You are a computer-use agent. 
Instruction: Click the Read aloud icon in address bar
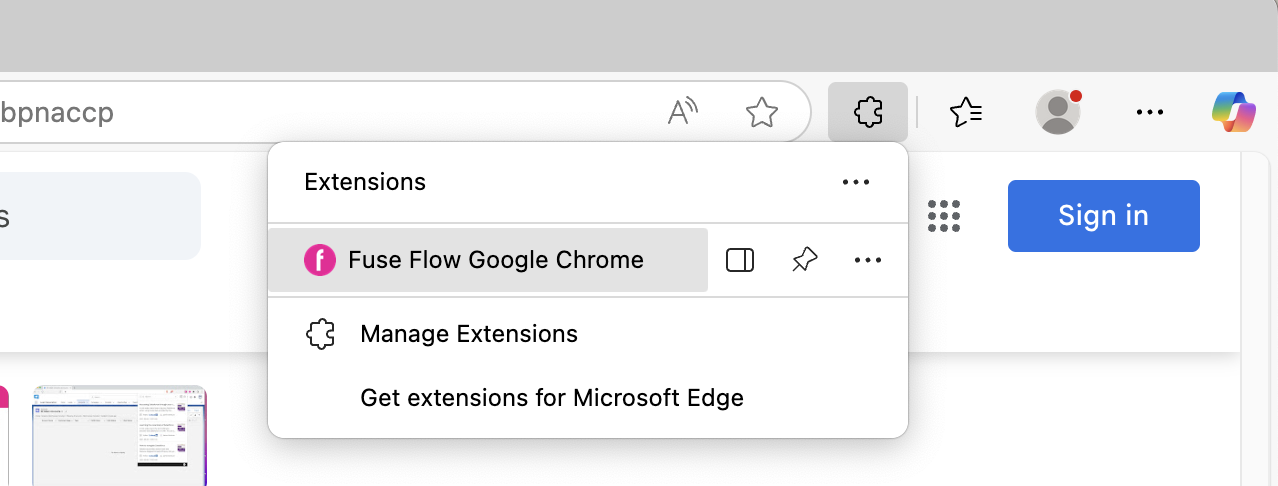(682, 112)
